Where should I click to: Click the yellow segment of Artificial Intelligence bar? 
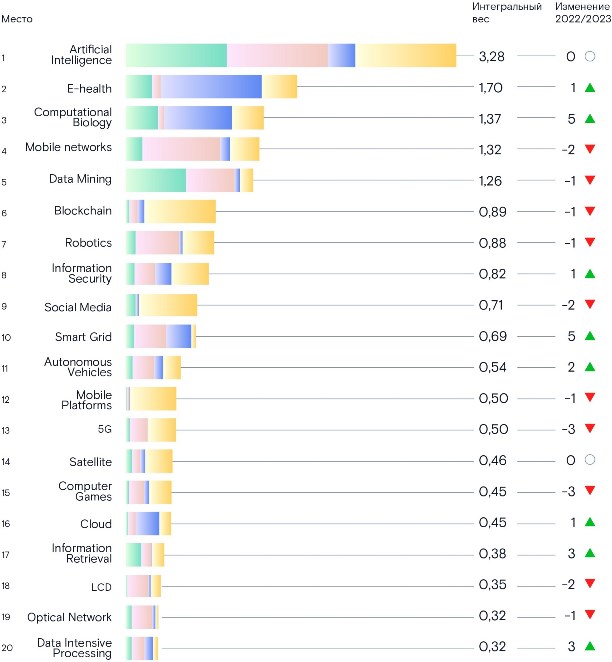pos(406,55)
